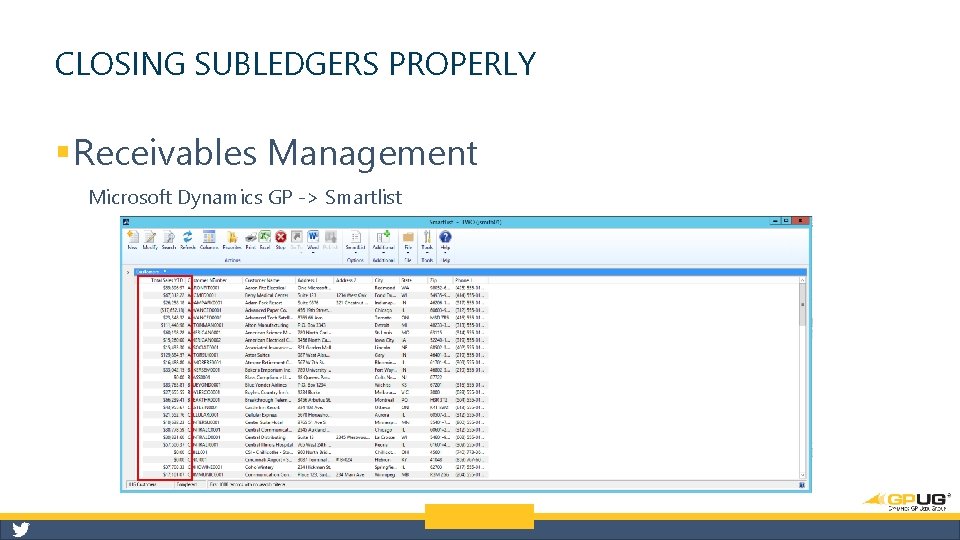Click the New icon in SmartList toolbar
Screen dimensions: 960x540
coord(132,238)
